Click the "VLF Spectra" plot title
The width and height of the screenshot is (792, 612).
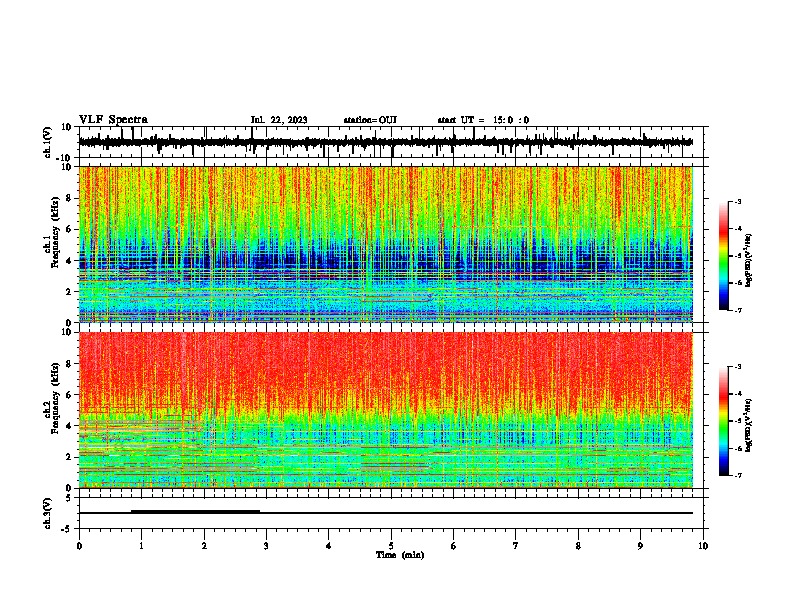pos(113,120)
